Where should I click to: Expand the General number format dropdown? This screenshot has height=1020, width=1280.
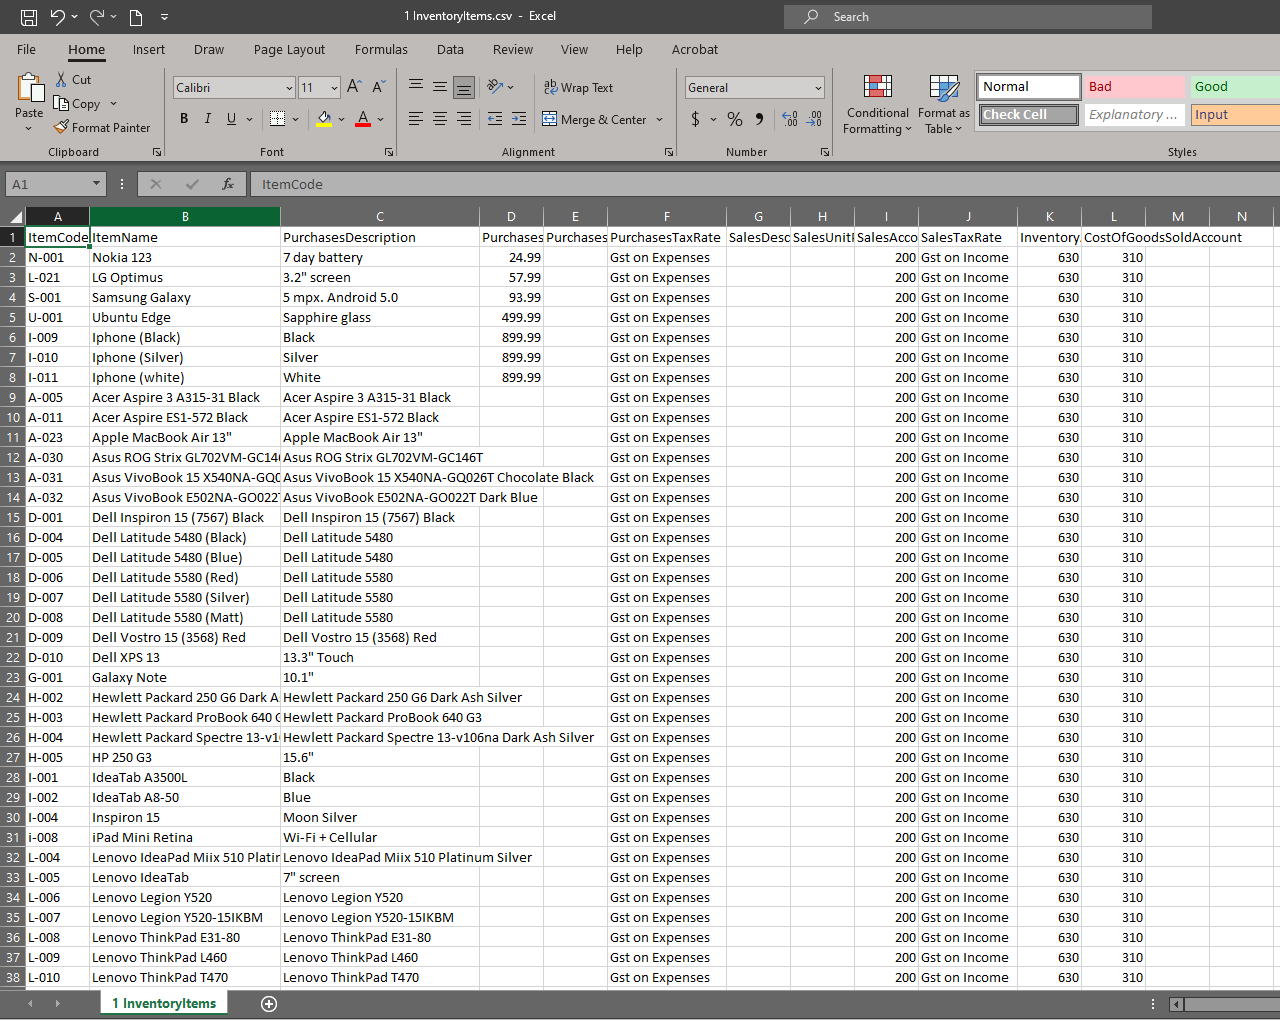click(x=818, y=88)
